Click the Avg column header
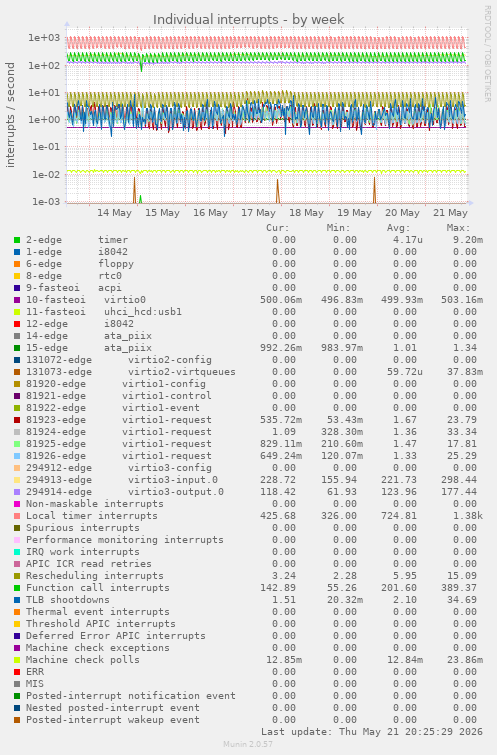This screenshot has height=755, width=497. pyautogui.click(x=398, y=228)
